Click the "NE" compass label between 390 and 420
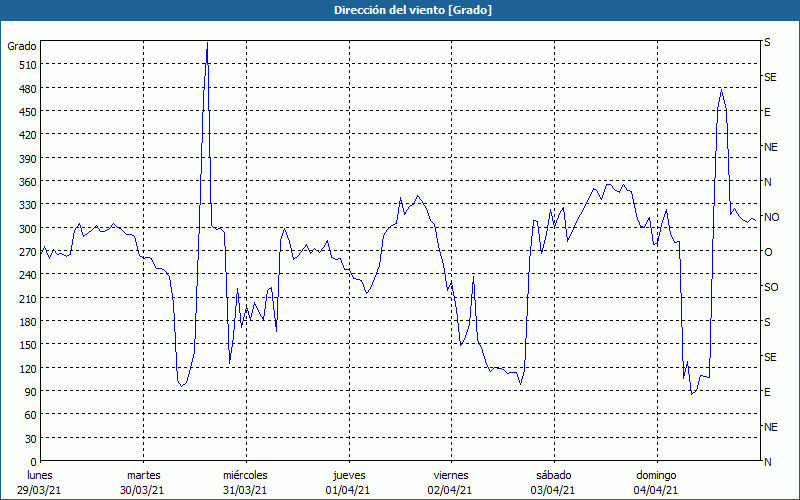This screenshot has height=500, width=800. [x=770, y=147]
